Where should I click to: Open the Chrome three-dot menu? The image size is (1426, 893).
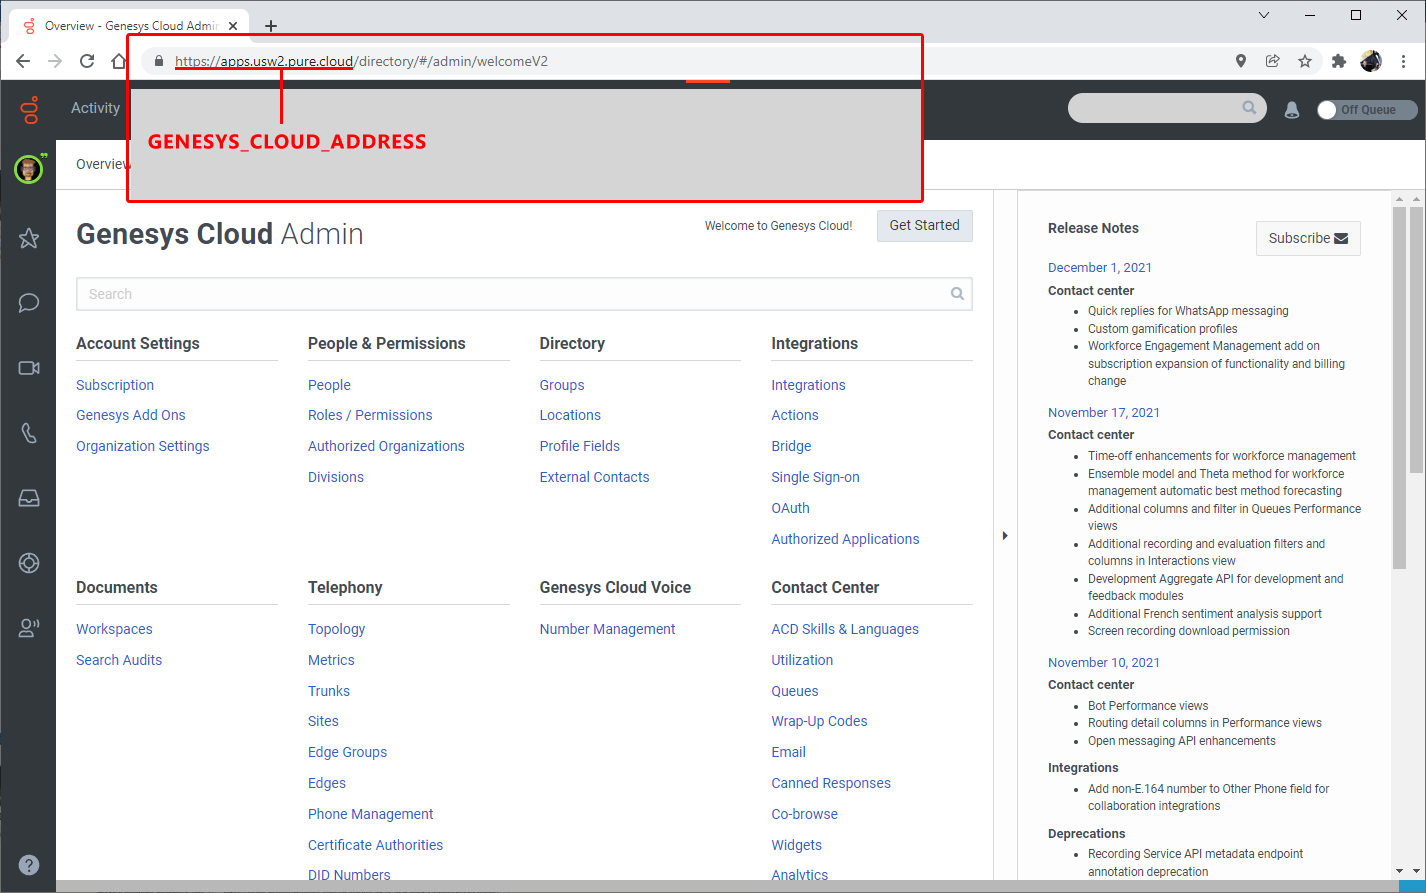pos(1404,61)
